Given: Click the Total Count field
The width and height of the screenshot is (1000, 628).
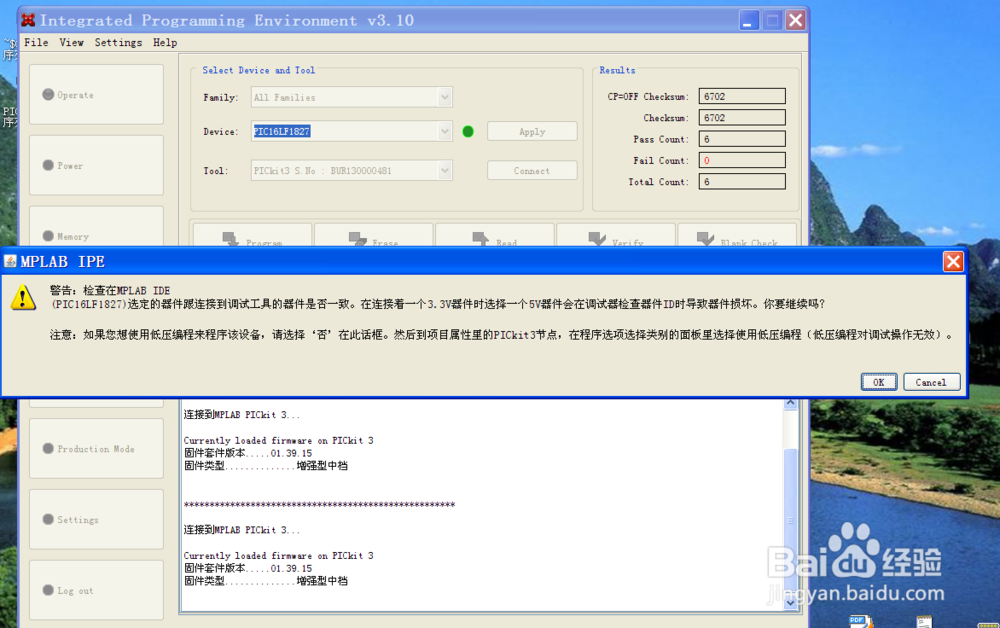Looking at the screenshot, I should [x=742, y=182].
